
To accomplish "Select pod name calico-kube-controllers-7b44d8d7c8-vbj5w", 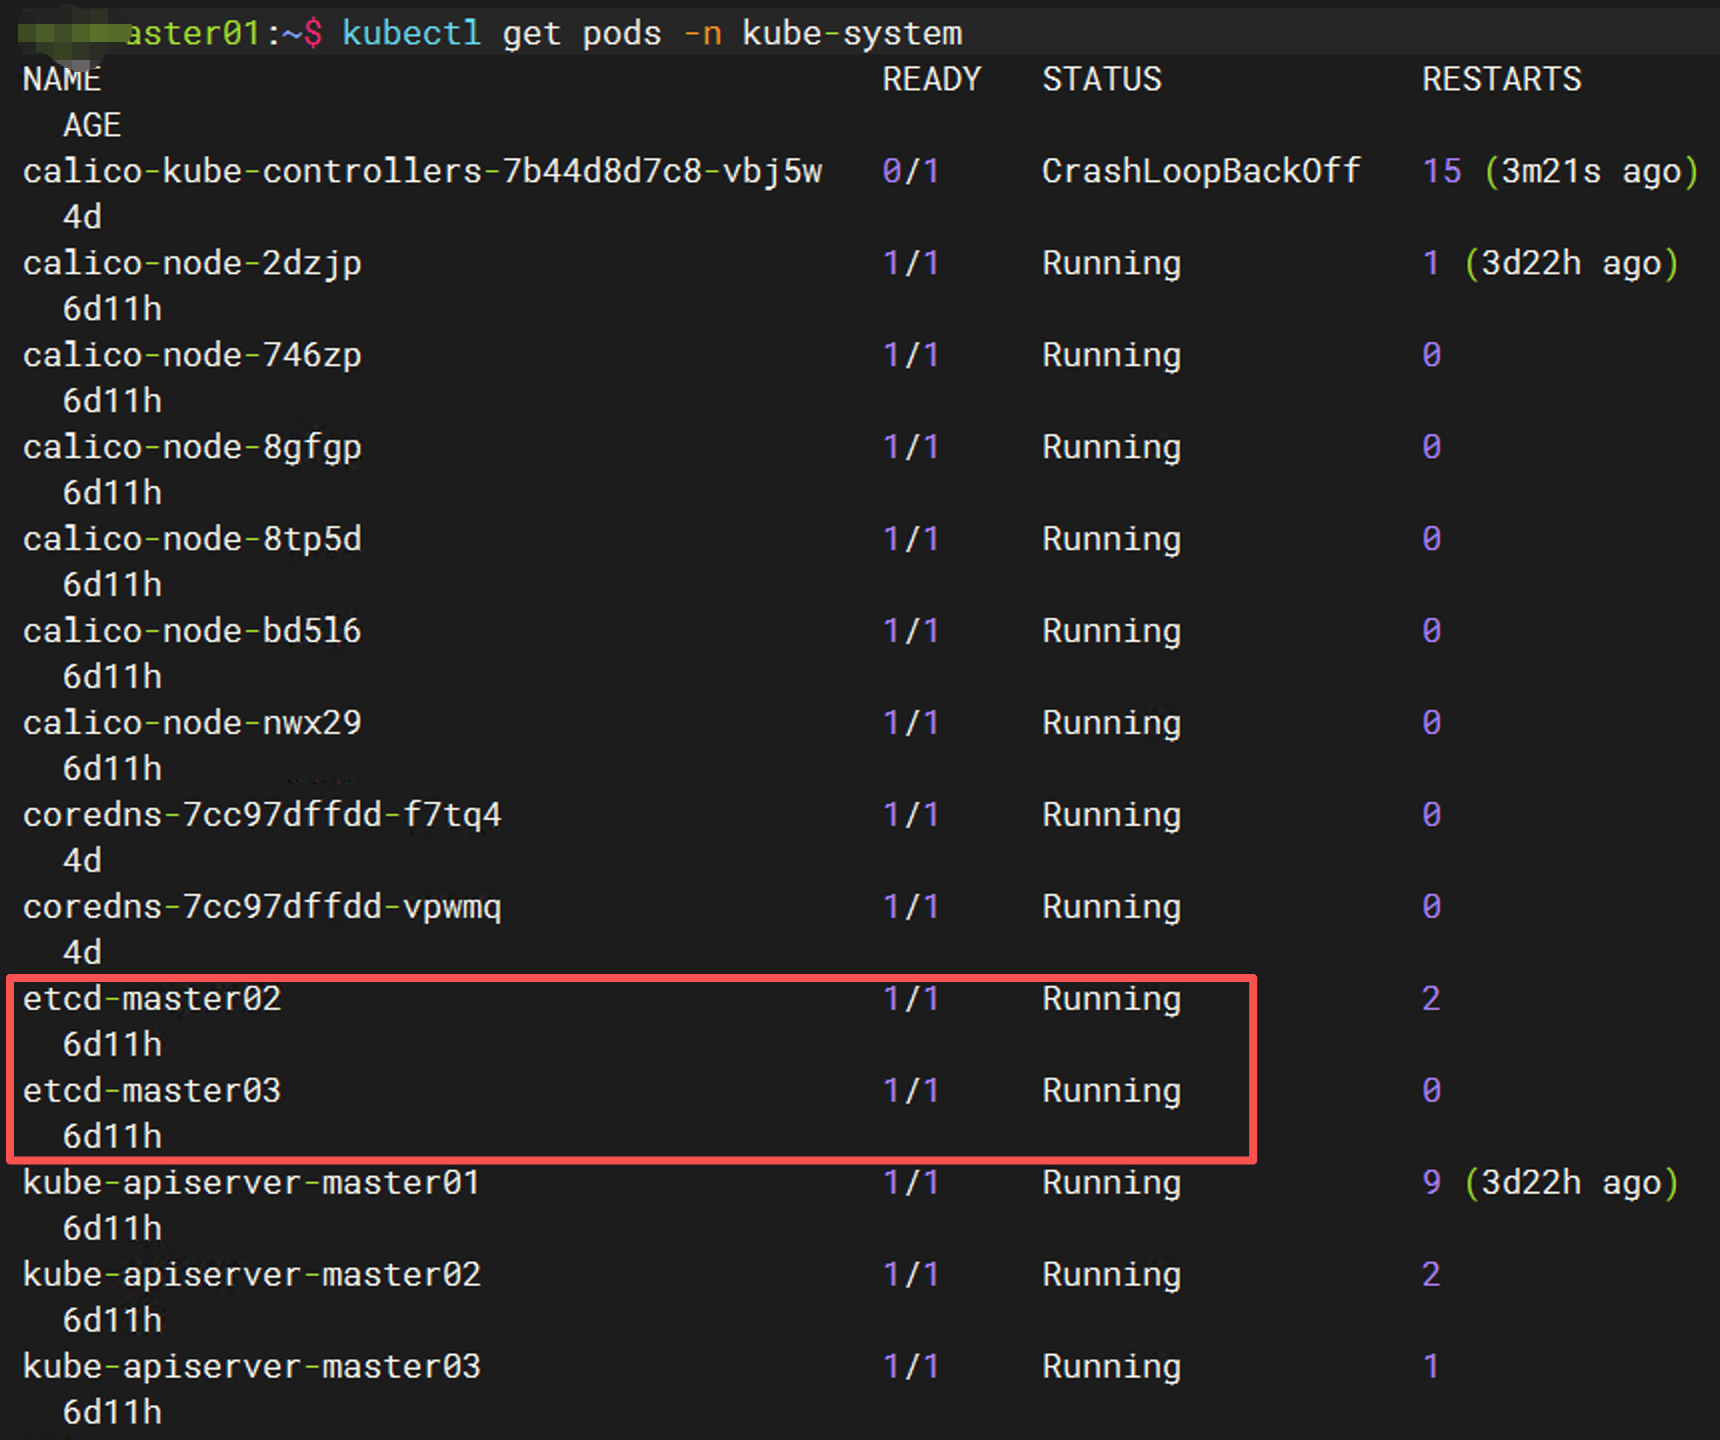I will point(422,171).
